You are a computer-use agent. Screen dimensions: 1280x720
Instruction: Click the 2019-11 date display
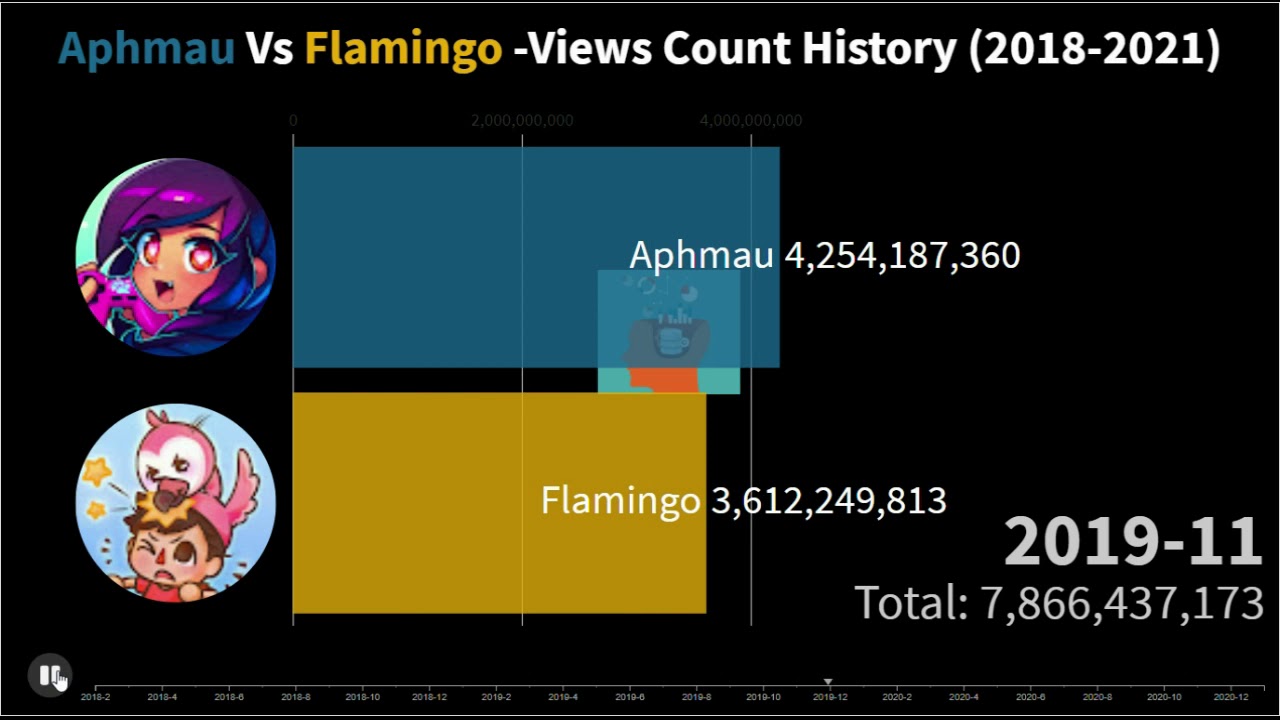point(1133,542)
